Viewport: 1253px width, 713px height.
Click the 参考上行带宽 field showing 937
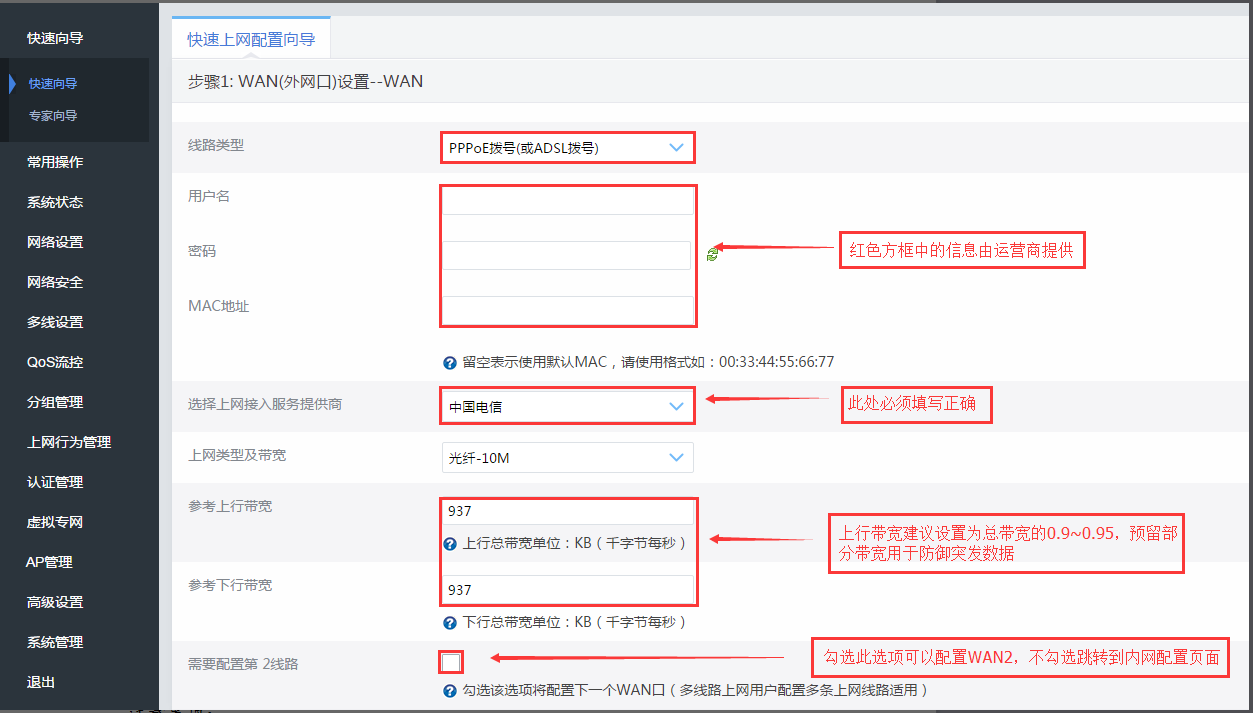coord(567,512)
